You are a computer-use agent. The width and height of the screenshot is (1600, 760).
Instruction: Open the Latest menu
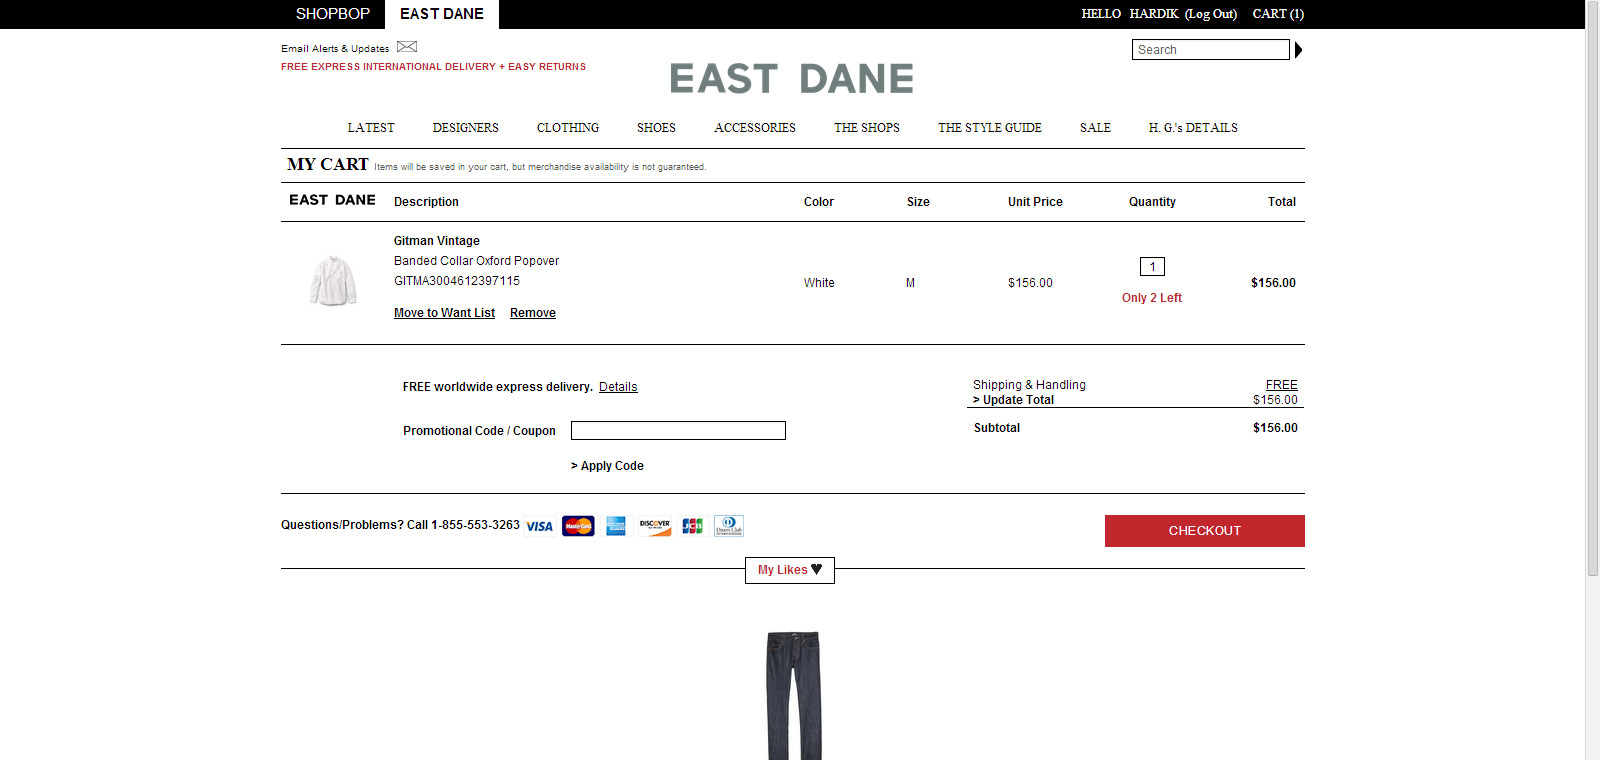371,128
